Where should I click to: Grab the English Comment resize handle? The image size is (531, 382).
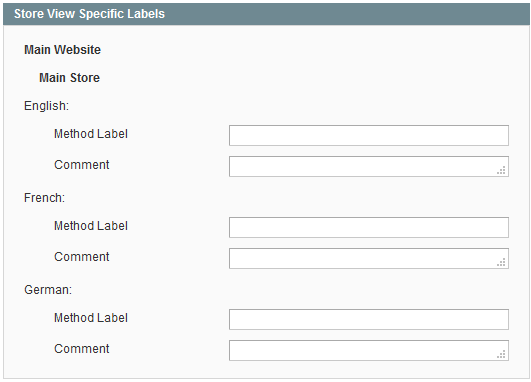pos(501,170)
